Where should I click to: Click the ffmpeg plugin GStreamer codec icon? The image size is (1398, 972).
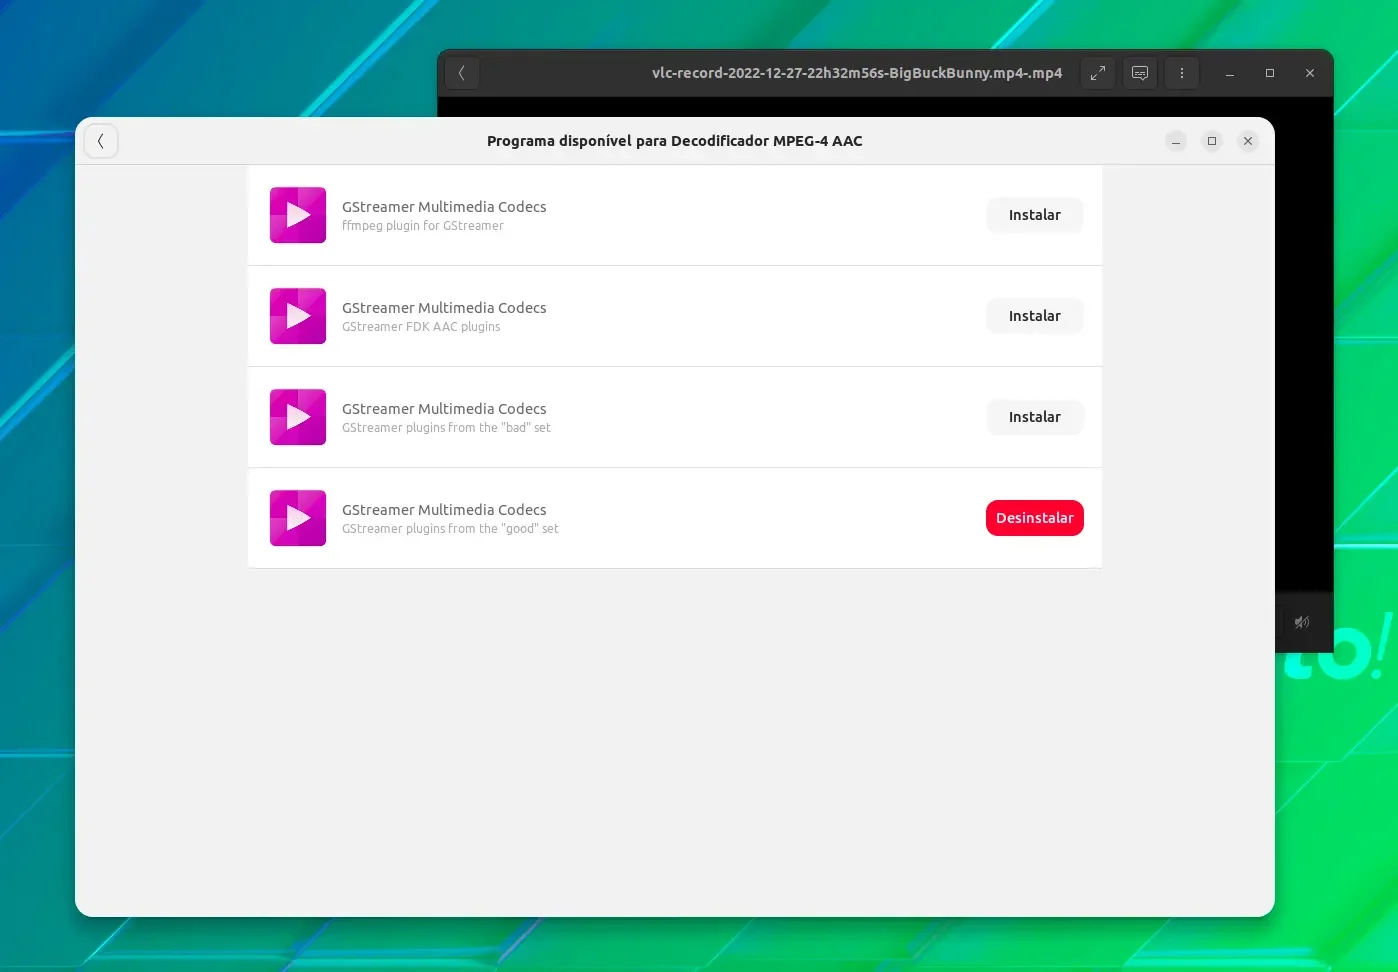298,215
